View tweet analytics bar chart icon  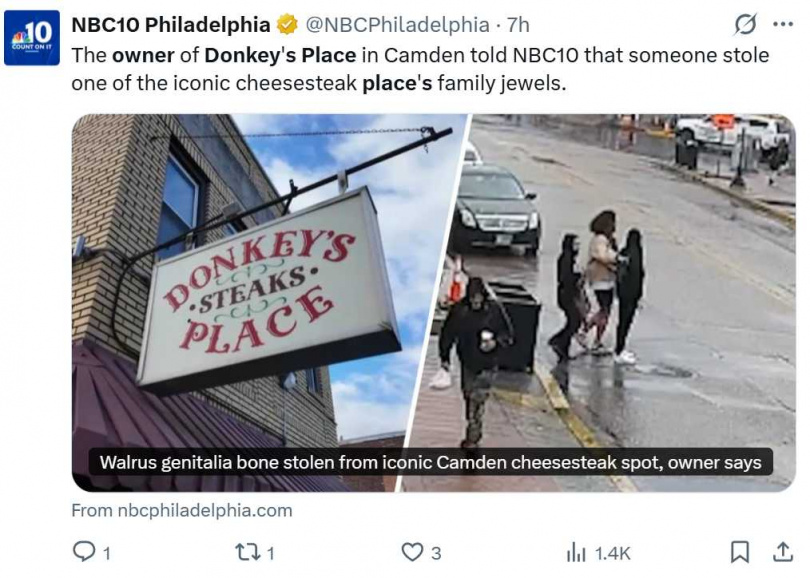[576, 552]
